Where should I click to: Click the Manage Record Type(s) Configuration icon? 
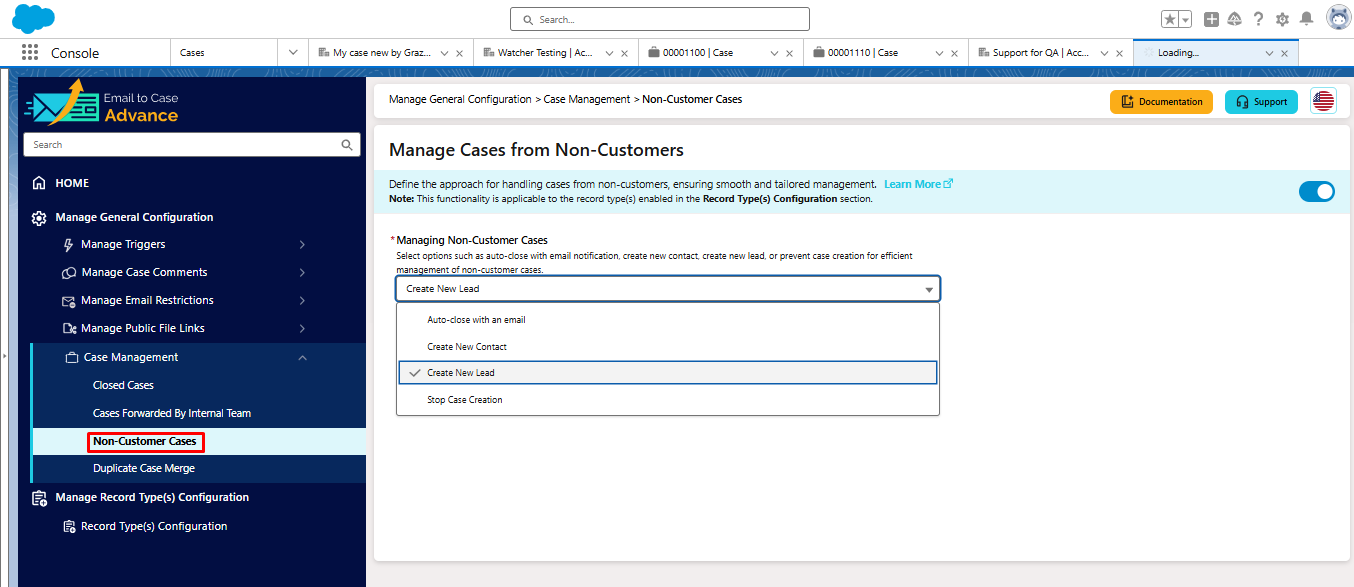(39, 497)
